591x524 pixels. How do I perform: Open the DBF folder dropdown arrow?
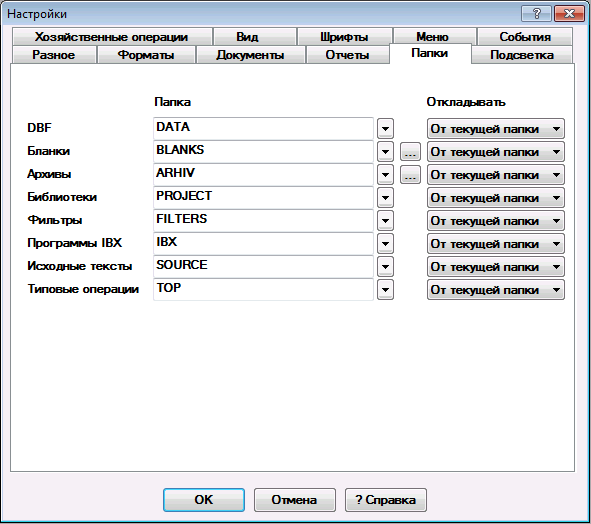(385, 129)
